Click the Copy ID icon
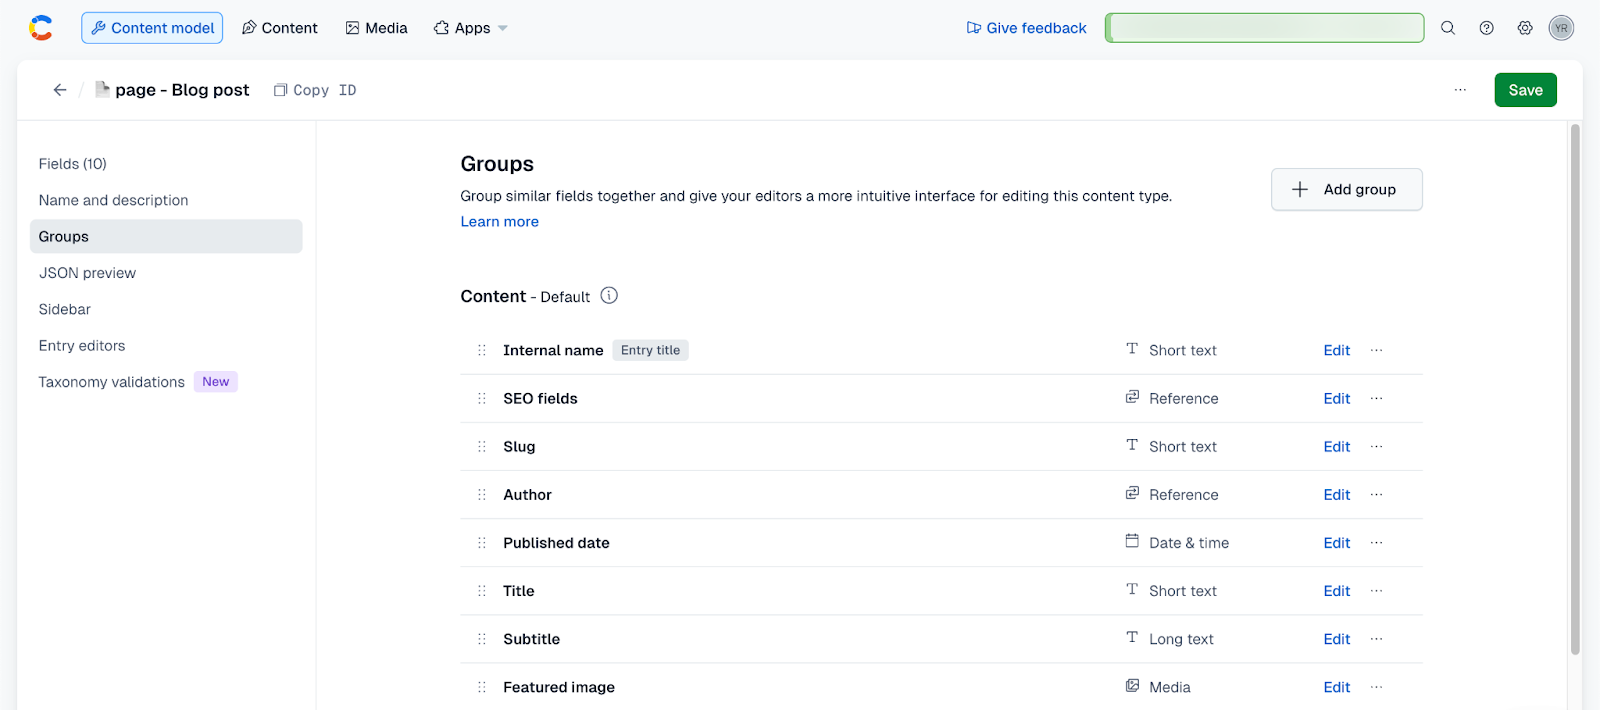1600x710 pixels. (281, 90)
